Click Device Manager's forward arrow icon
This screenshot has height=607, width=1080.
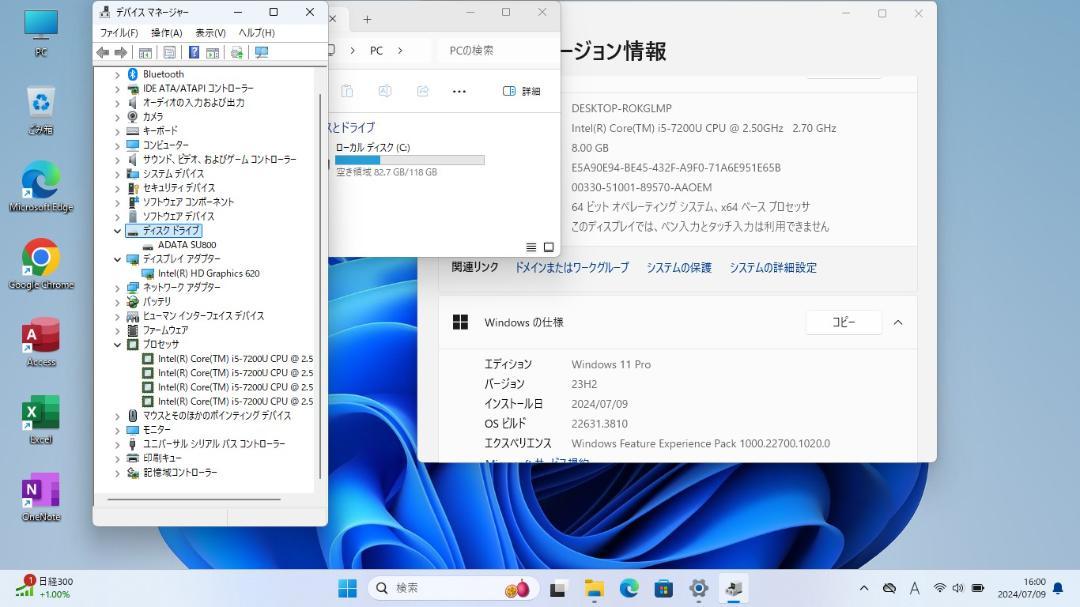click(x=121, y=52)
